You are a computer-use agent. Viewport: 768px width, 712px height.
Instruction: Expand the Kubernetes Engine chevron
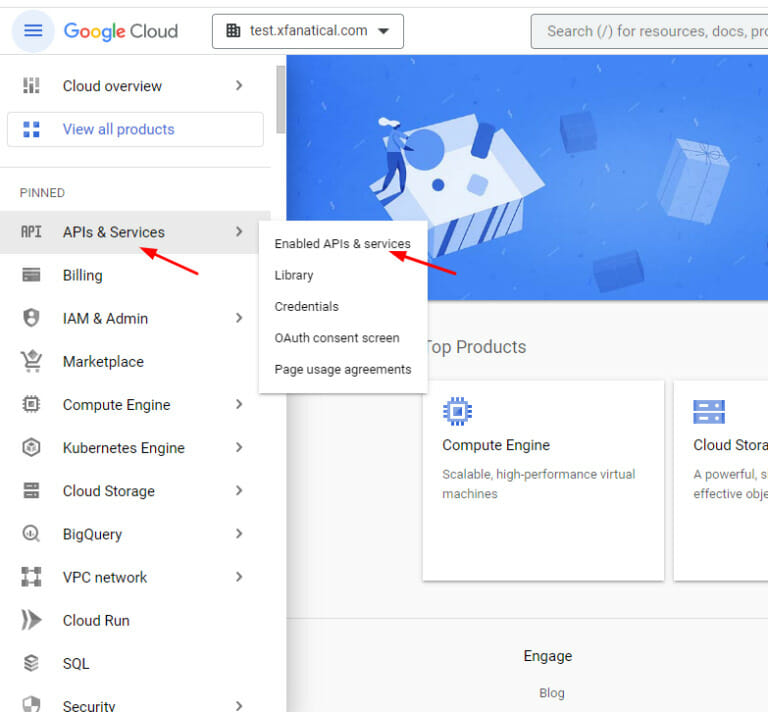[x=239, y=448]
